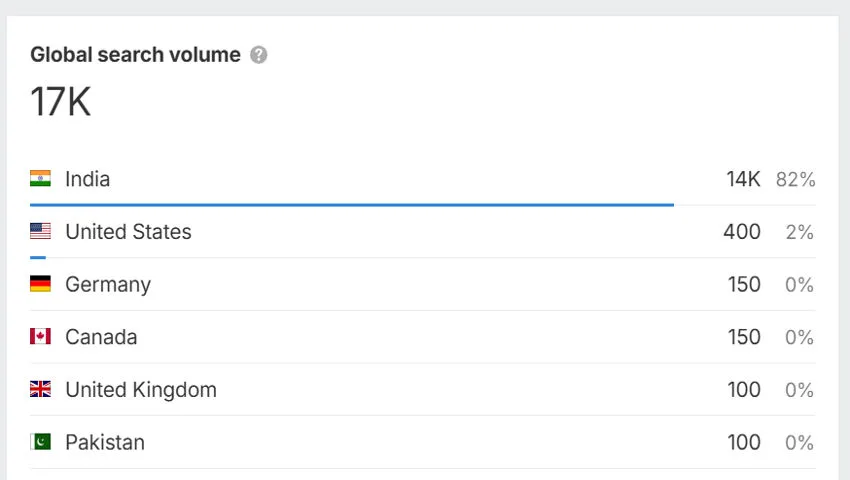The image size is (850, 480).
Task: Click the United States flag icon
Action: coord(40,232)
